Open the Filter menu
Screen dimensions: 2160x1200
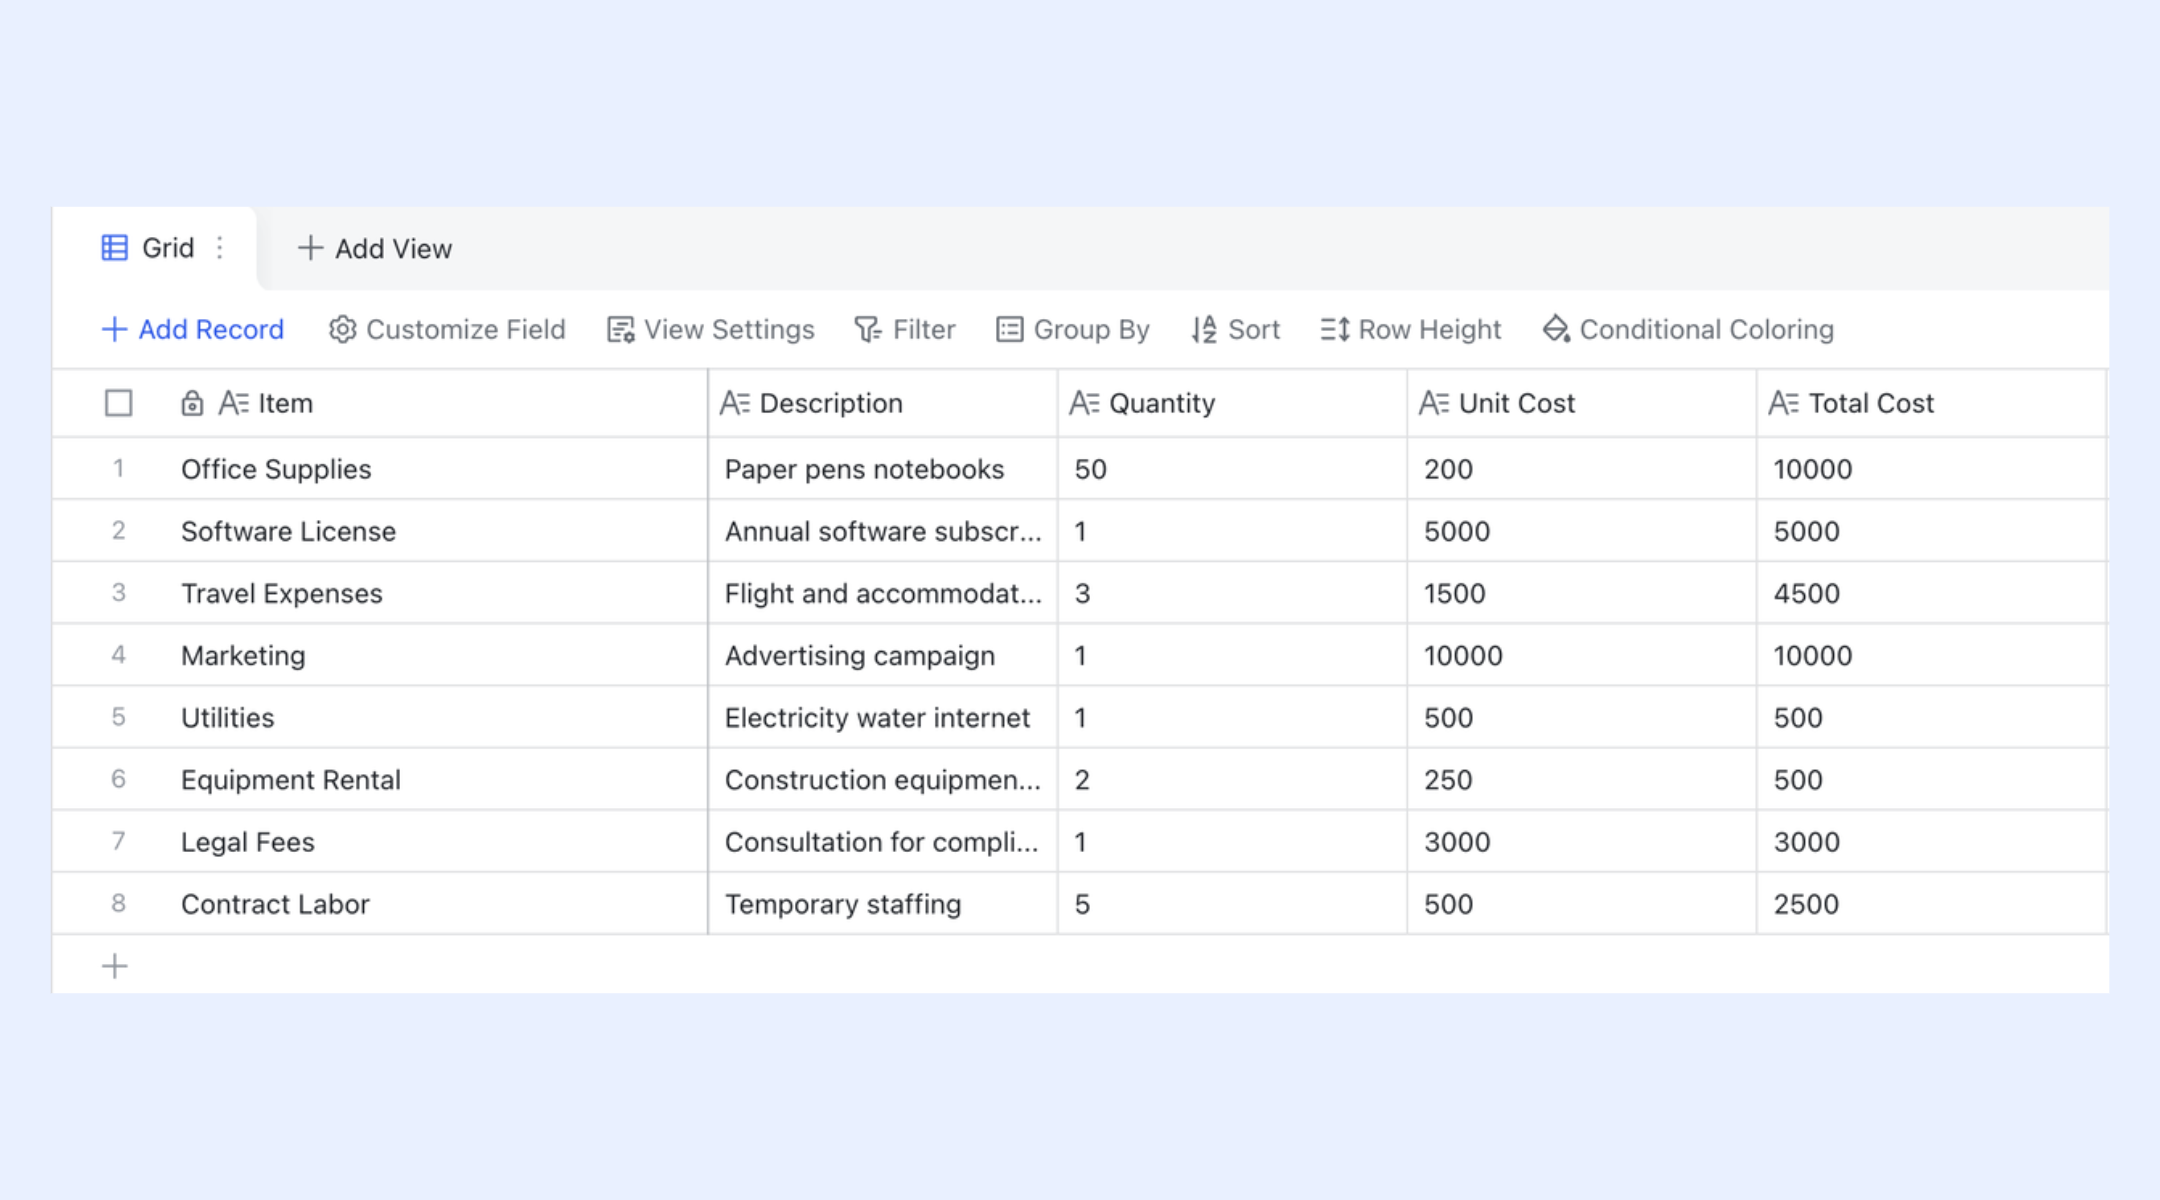pyautogui.click(x=905, y=329)
